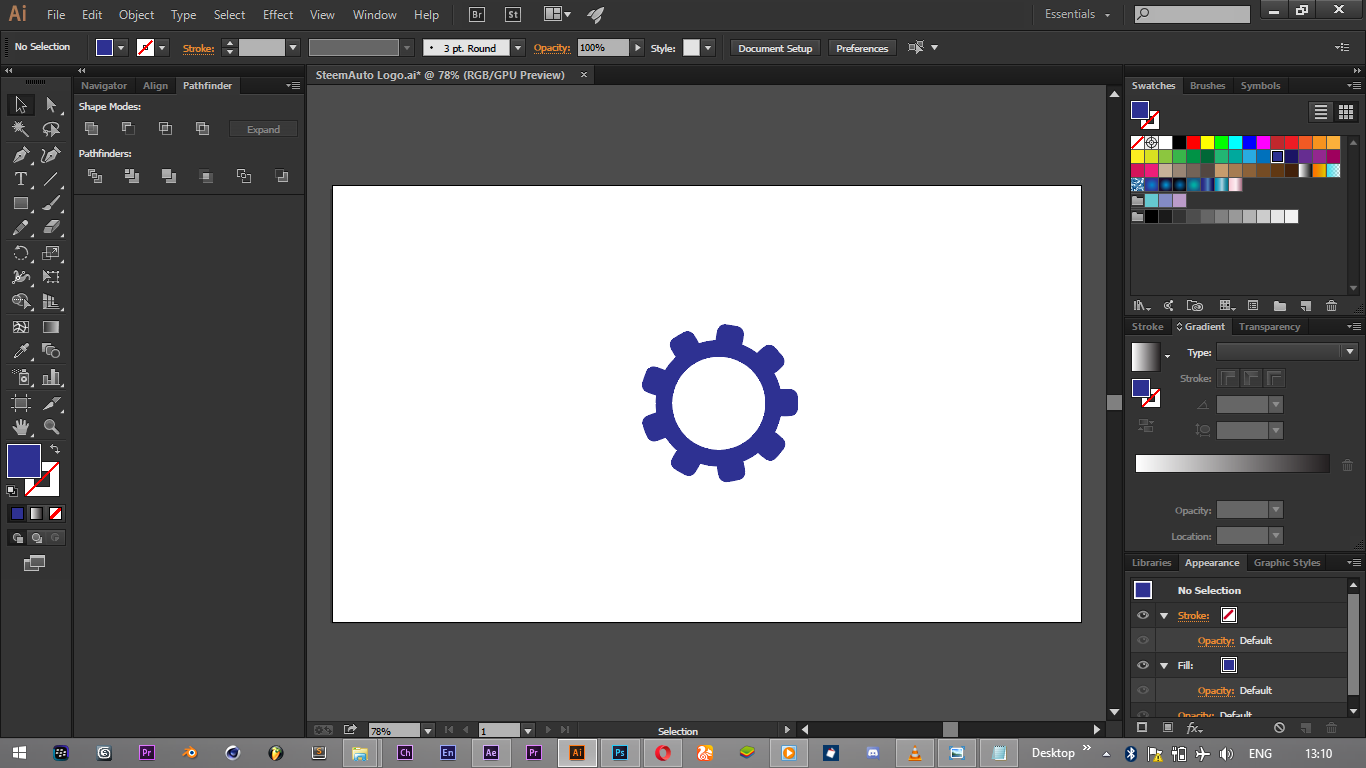Select the Zoom tool
1366x768 pixels.
pyautogui.click(x=51, y=427)
